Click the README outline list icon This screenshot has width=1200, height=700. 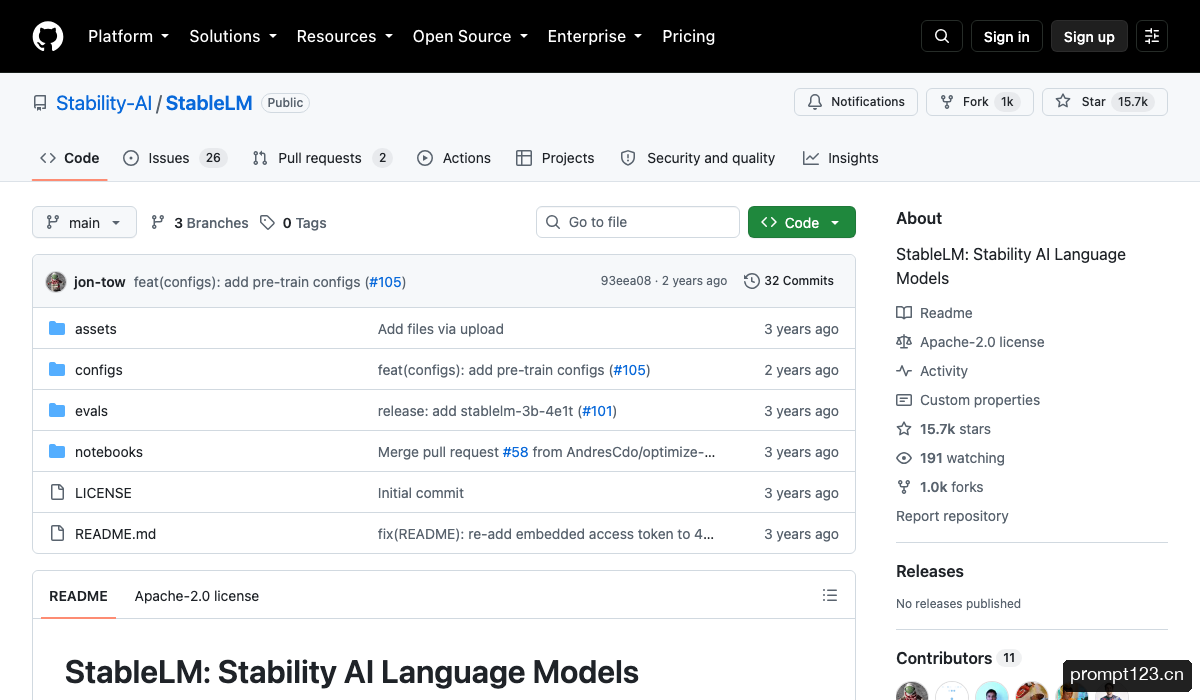pos(830,595)
